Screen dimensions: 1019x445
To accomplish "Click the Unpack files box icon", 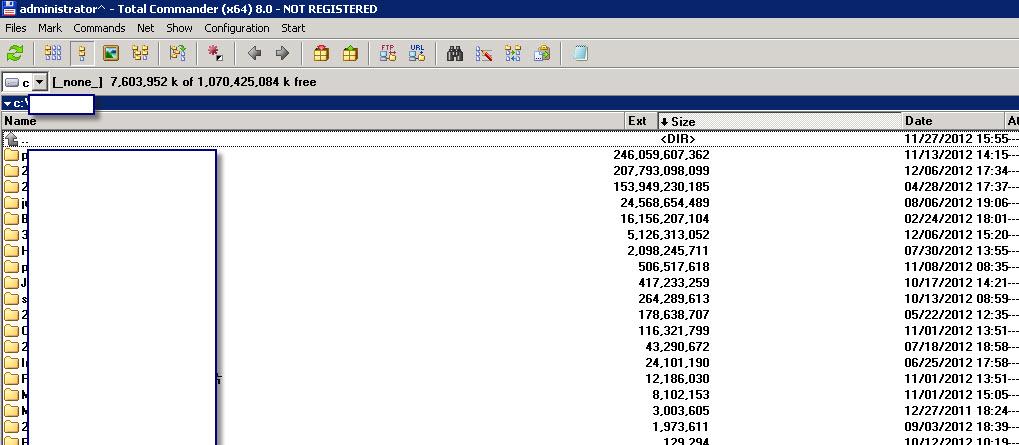I will (x=350, y=53).
